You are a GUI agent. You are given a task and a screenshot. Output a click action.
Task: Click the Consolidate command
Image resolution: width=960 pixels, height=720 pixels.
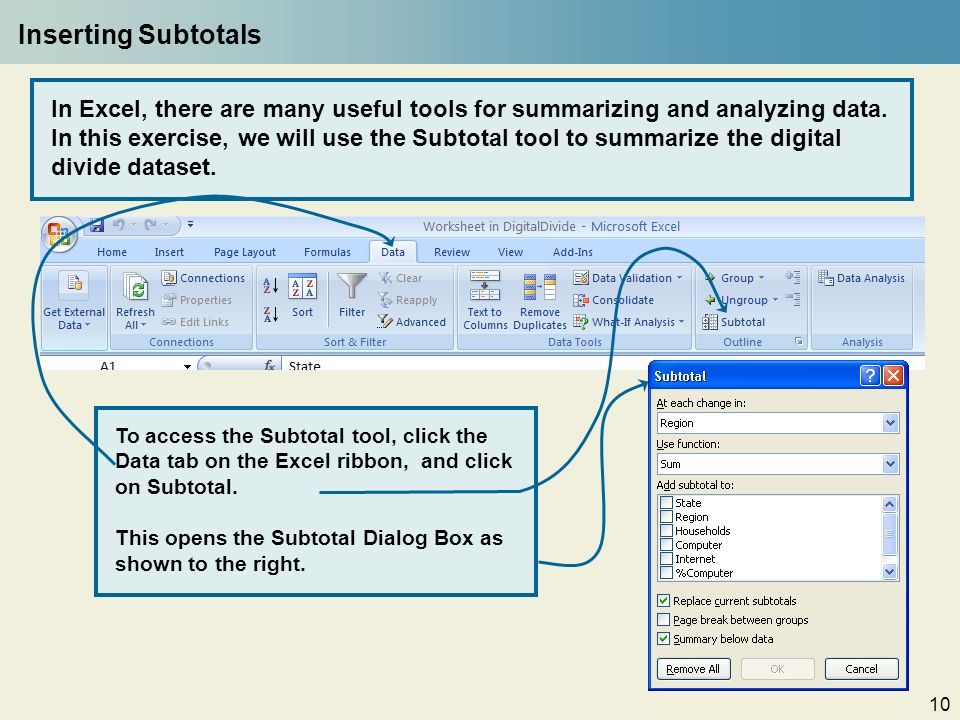[x=613, y=300]
